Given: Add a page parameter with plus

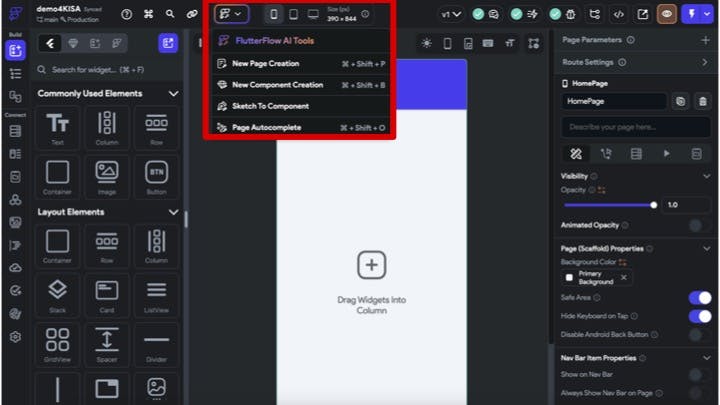Looking at the screenshot, I should pyautogui.click(x=705, y=40).
